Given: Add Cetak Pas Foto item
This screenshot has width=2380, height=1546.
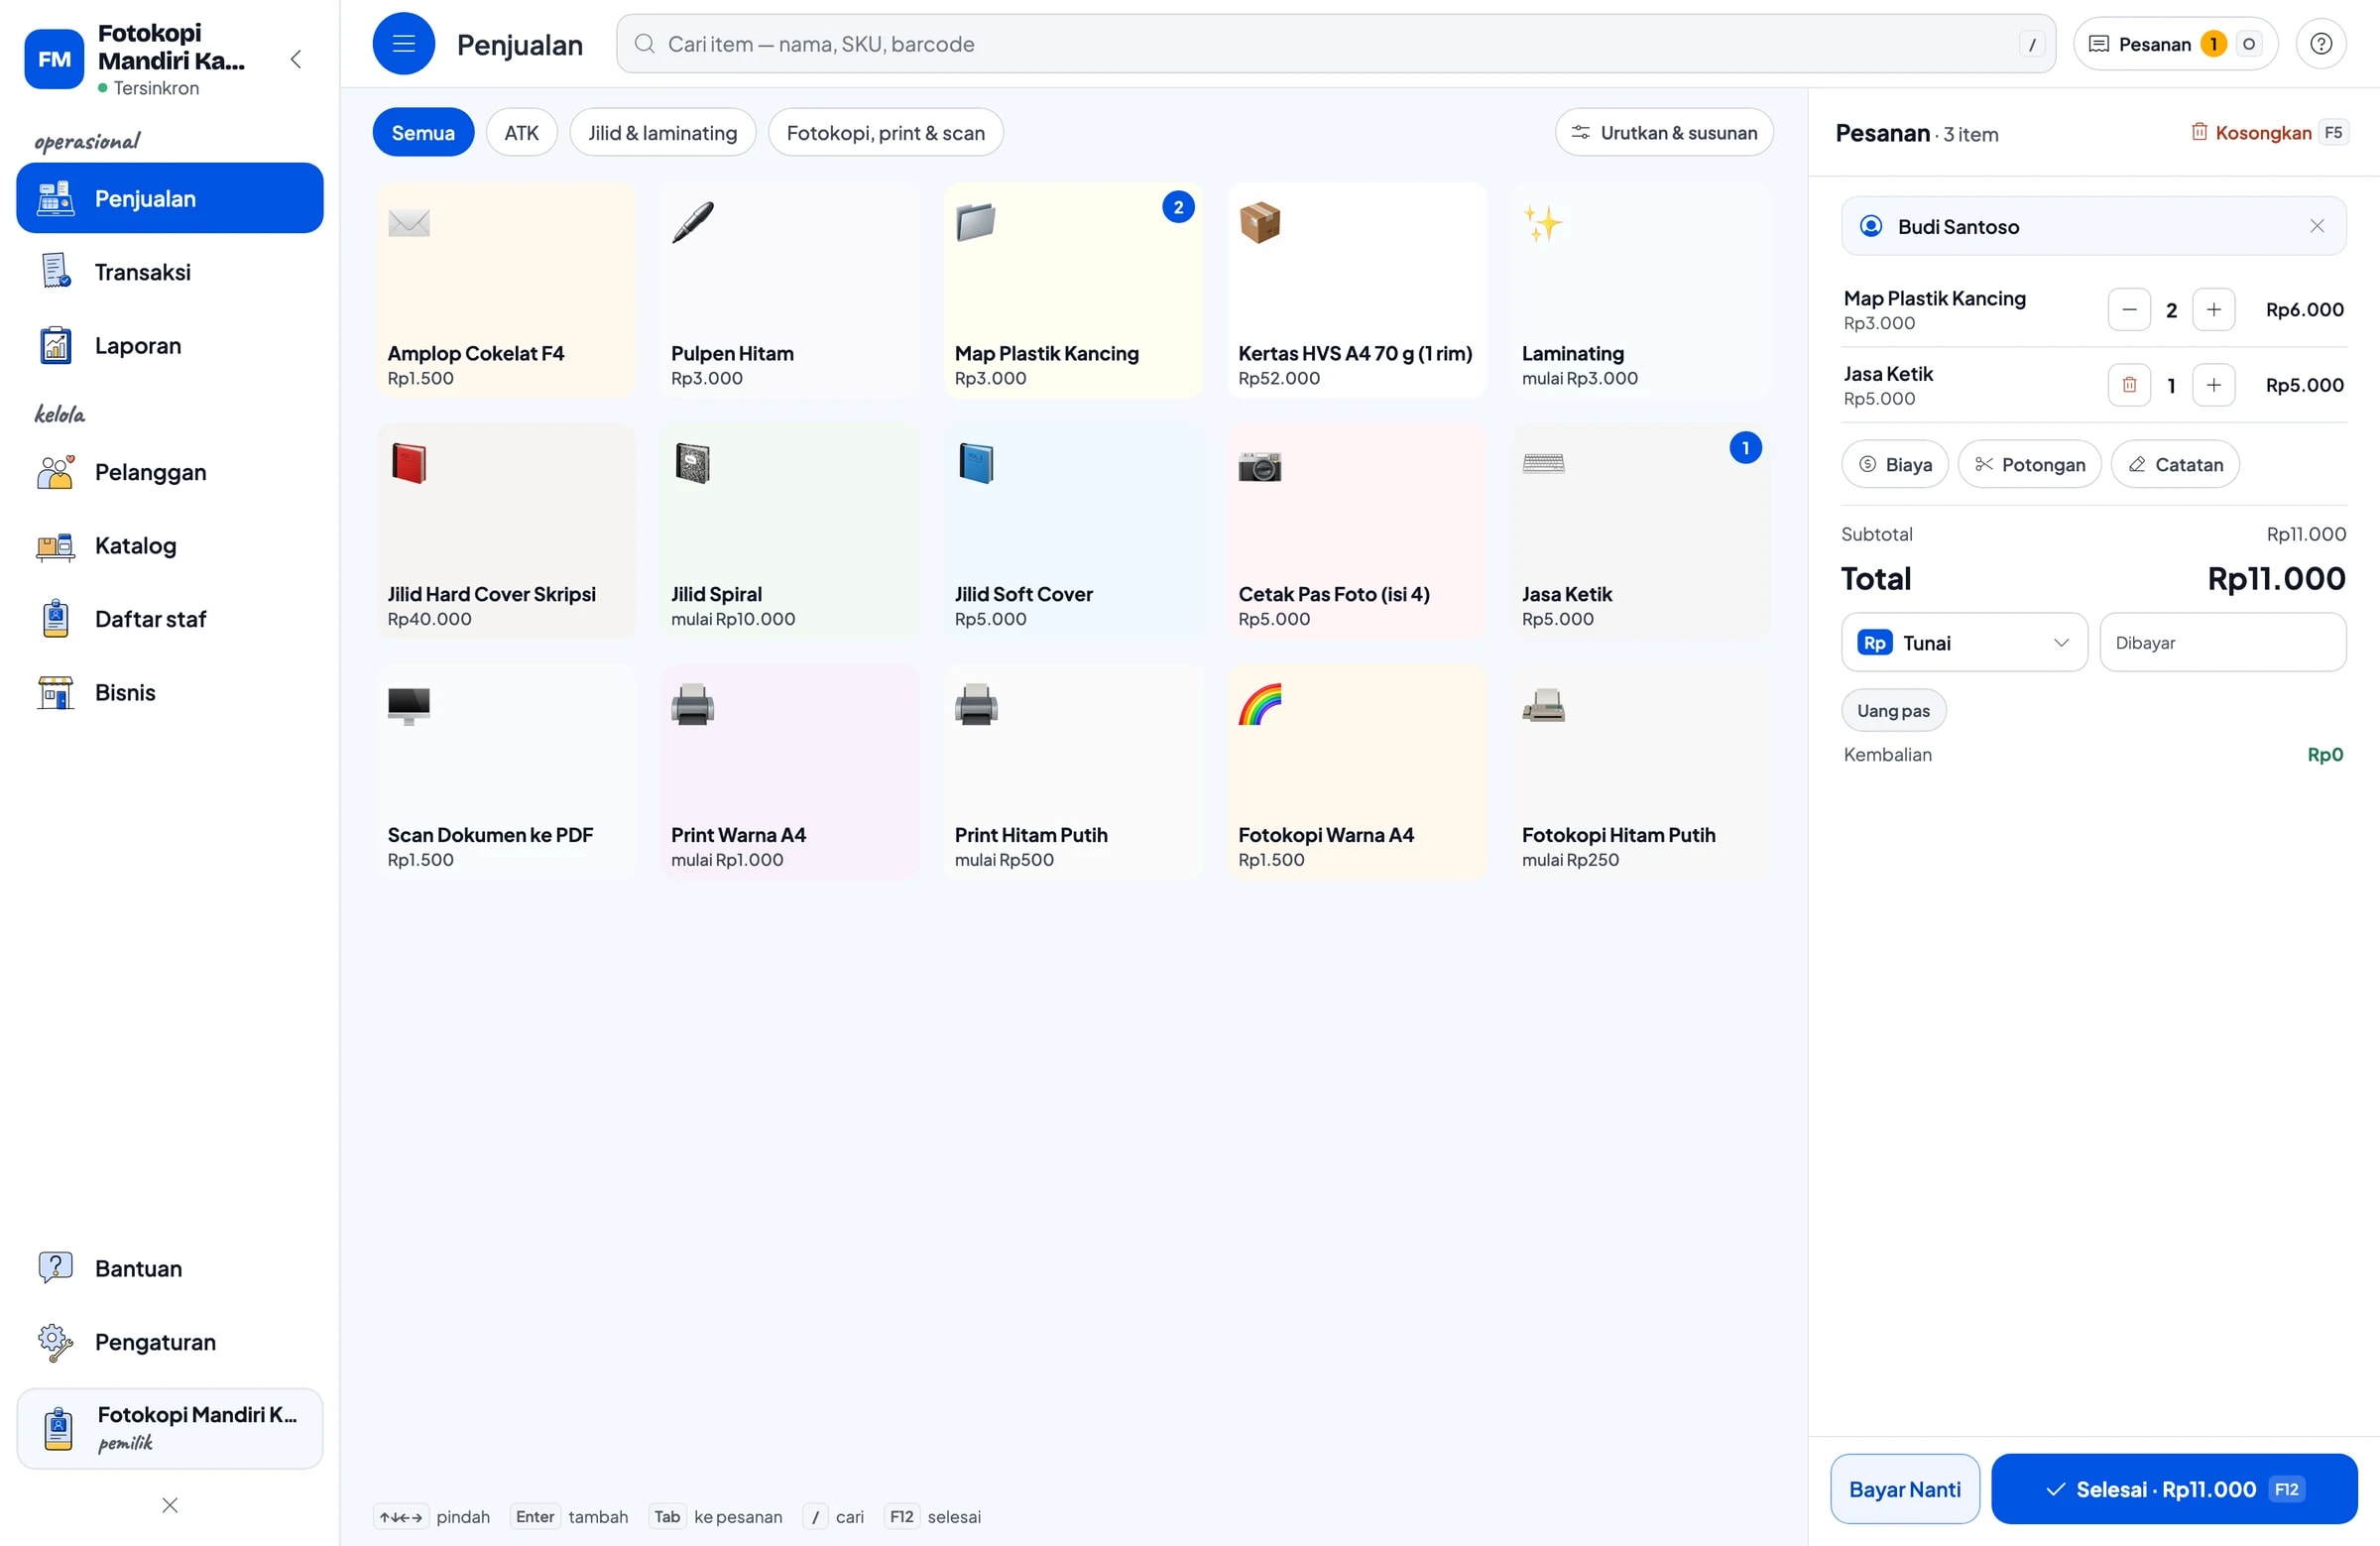Looking at the screenshot, I should (x=1357, y=532).
